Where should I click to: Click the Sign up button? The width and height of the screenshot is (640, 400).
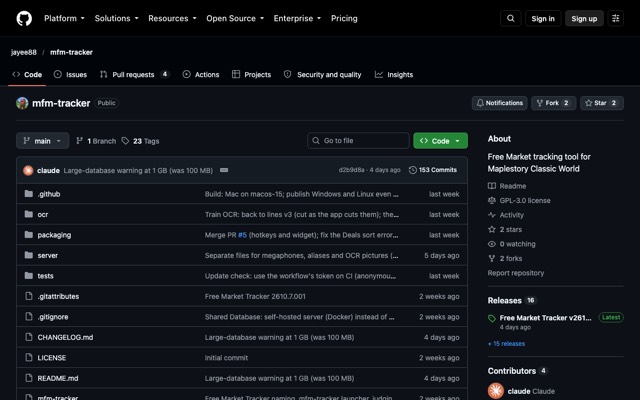pyautogui.click(x=584, y=18)
